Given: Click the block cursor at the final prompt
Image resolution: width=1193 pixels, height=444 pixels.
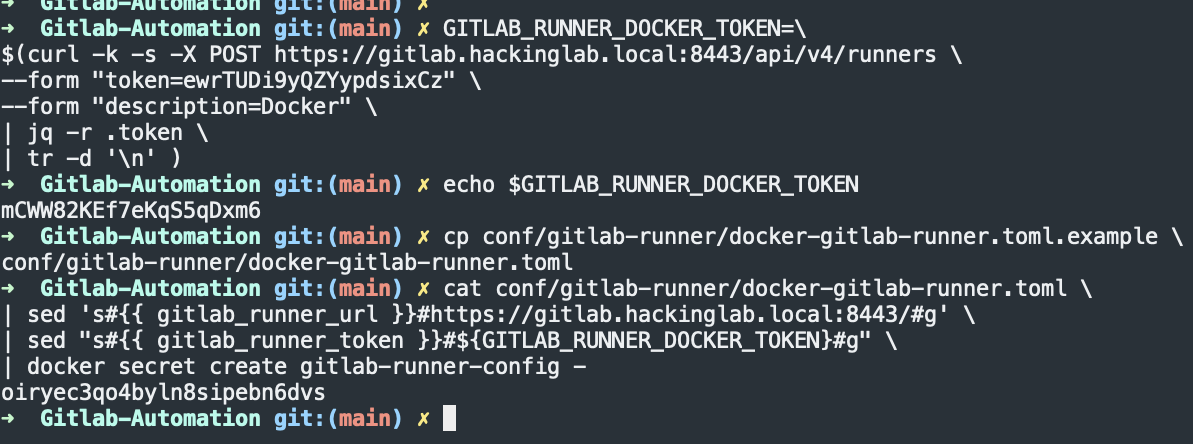Looking at the screenshot, I should pyautogui.click(x=449, y=418).
